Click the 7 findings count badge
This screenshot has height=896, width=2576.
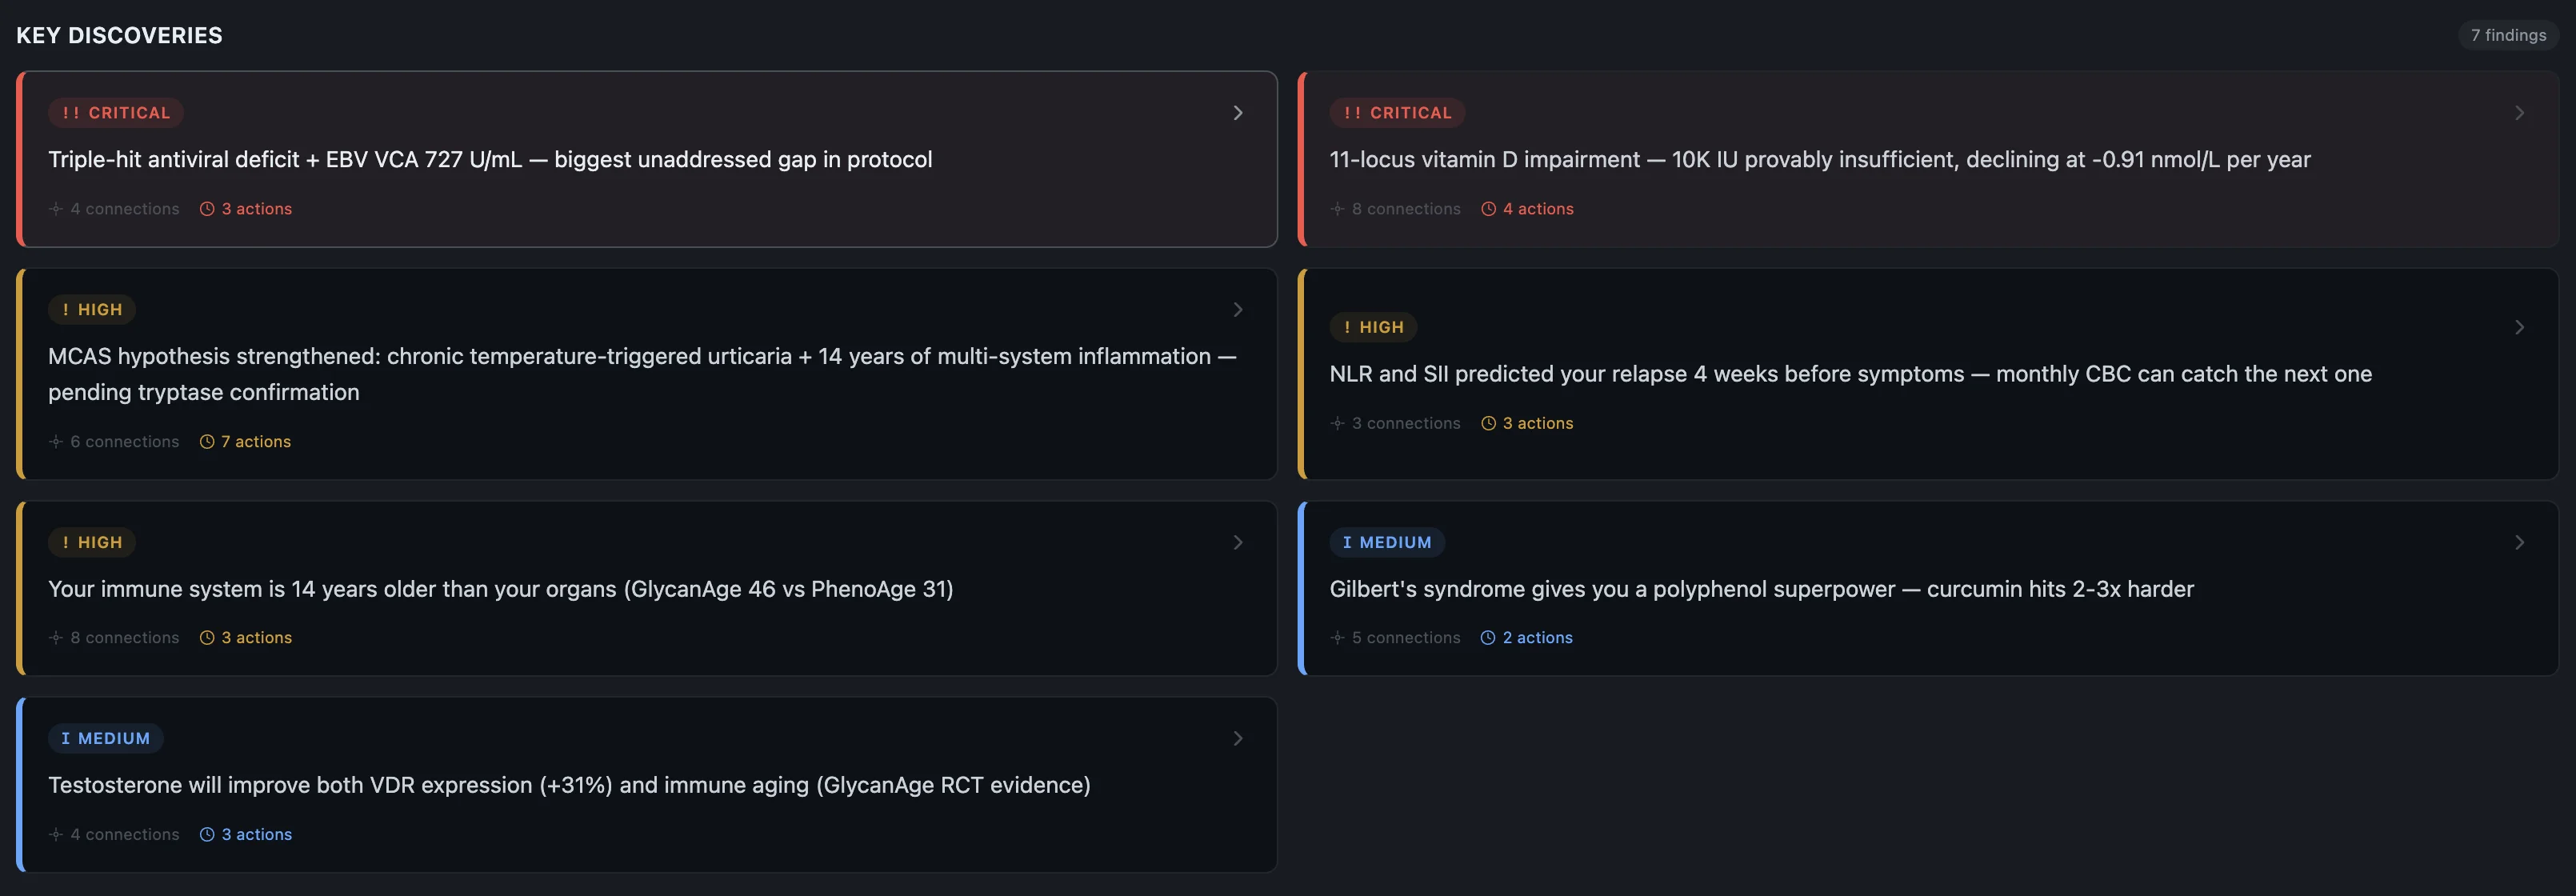[x=2507, y=35]
